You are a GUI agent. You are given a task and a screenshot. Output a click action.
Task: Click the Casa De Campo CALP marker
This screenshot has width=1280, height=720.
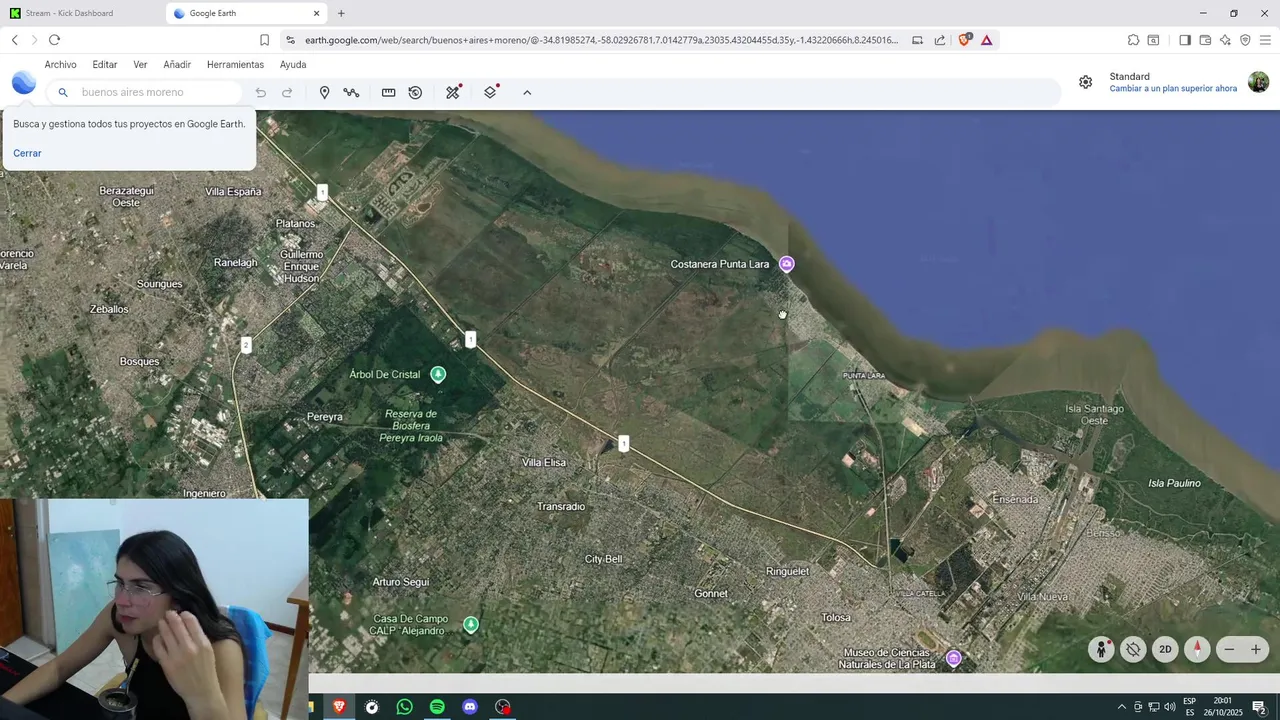471,625
